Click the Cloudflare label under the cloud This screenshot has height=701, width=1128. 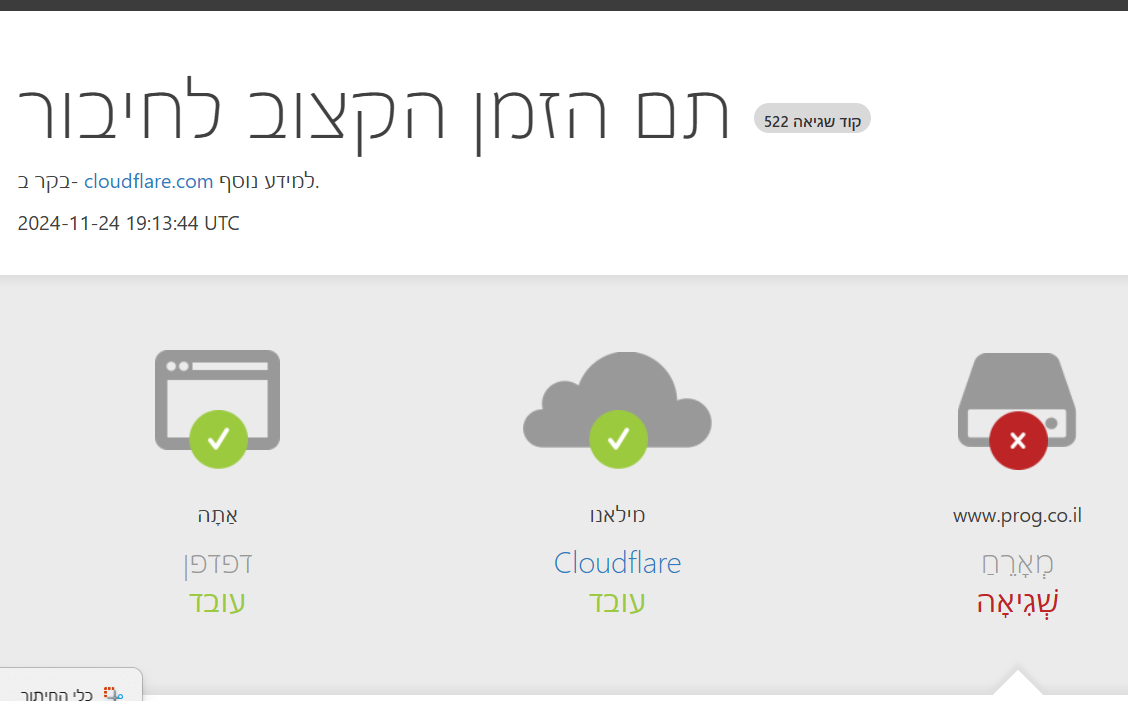tap(617, 563)
